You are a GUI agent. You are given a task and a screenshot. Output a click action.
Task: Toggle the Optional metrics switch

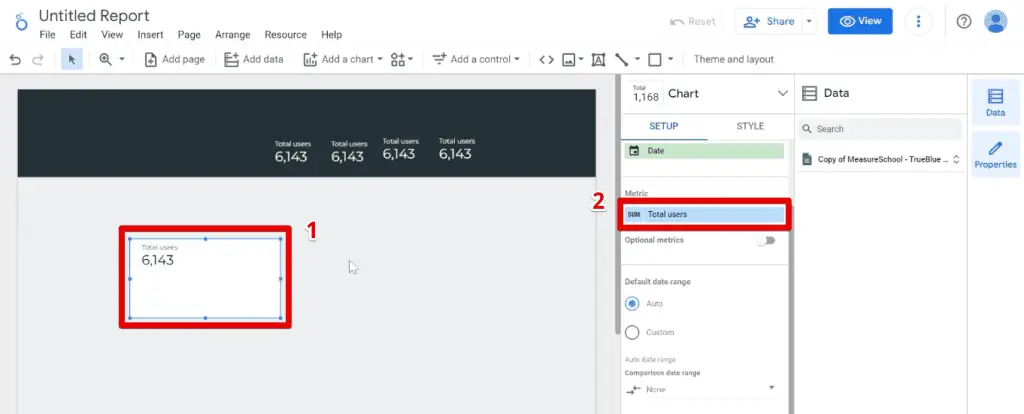pos(765,240)
